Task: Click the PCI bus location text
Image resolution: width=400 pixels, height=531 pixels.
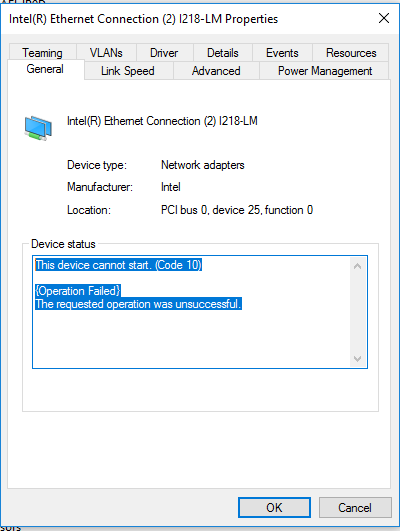Action: [237, 210]
